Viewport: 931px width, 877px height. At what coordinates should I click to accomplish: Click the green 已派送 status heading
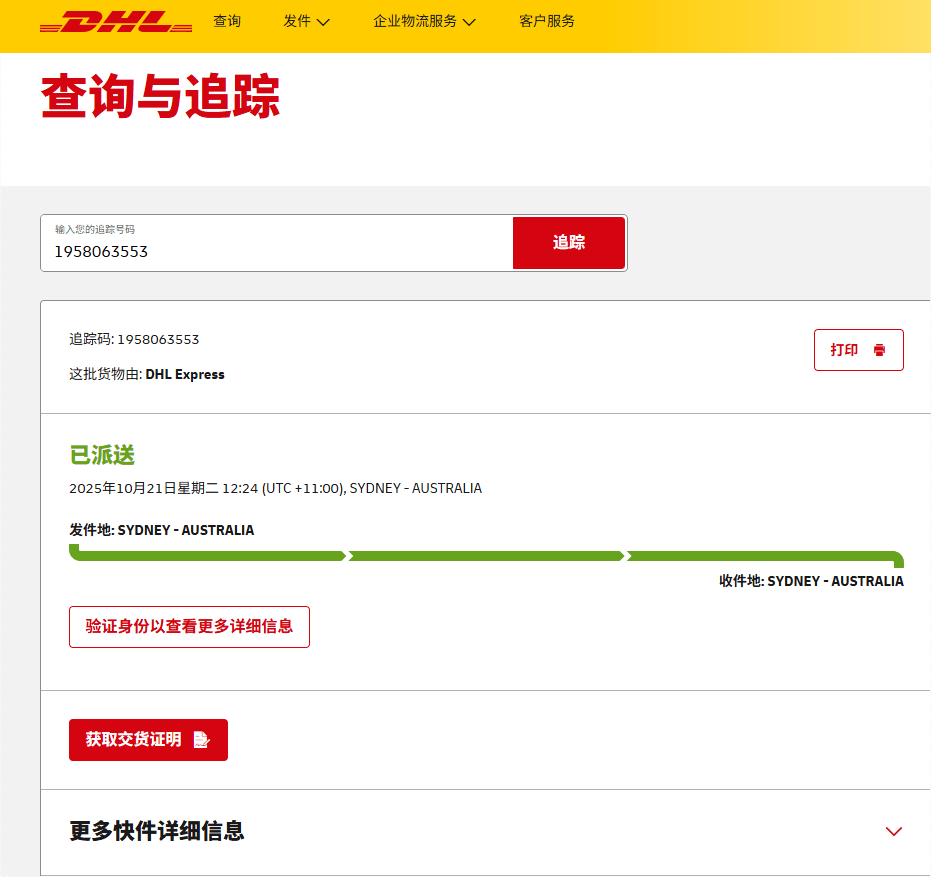click(102, 455)
